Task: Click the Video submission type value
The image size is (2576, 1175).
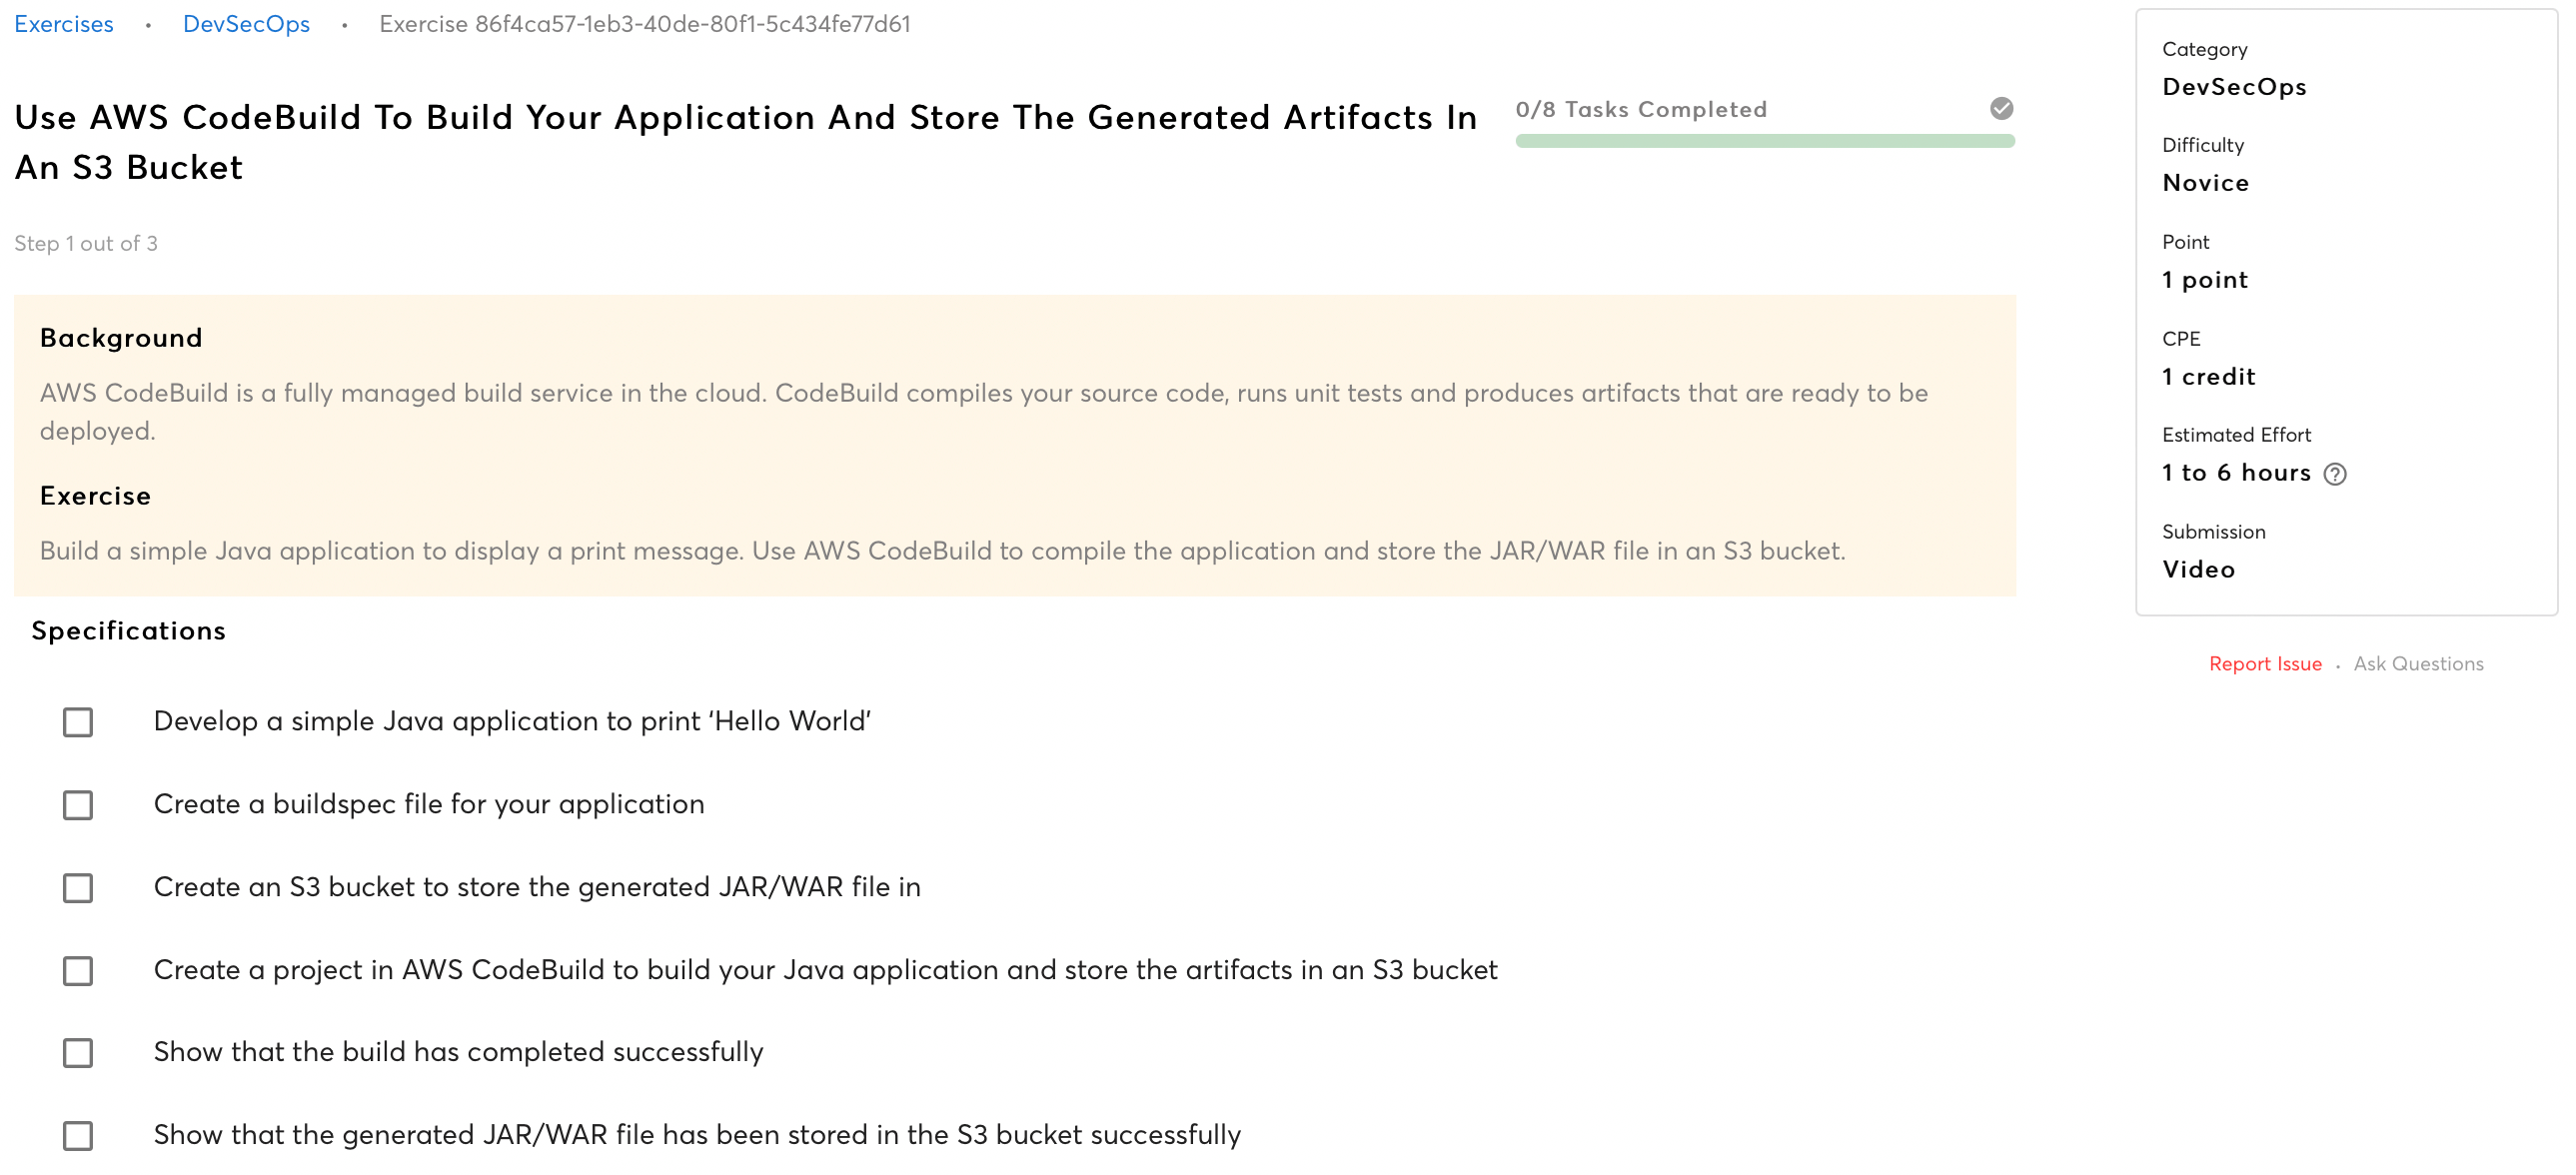Action: pyautogui.click(x=2198, y=570)
